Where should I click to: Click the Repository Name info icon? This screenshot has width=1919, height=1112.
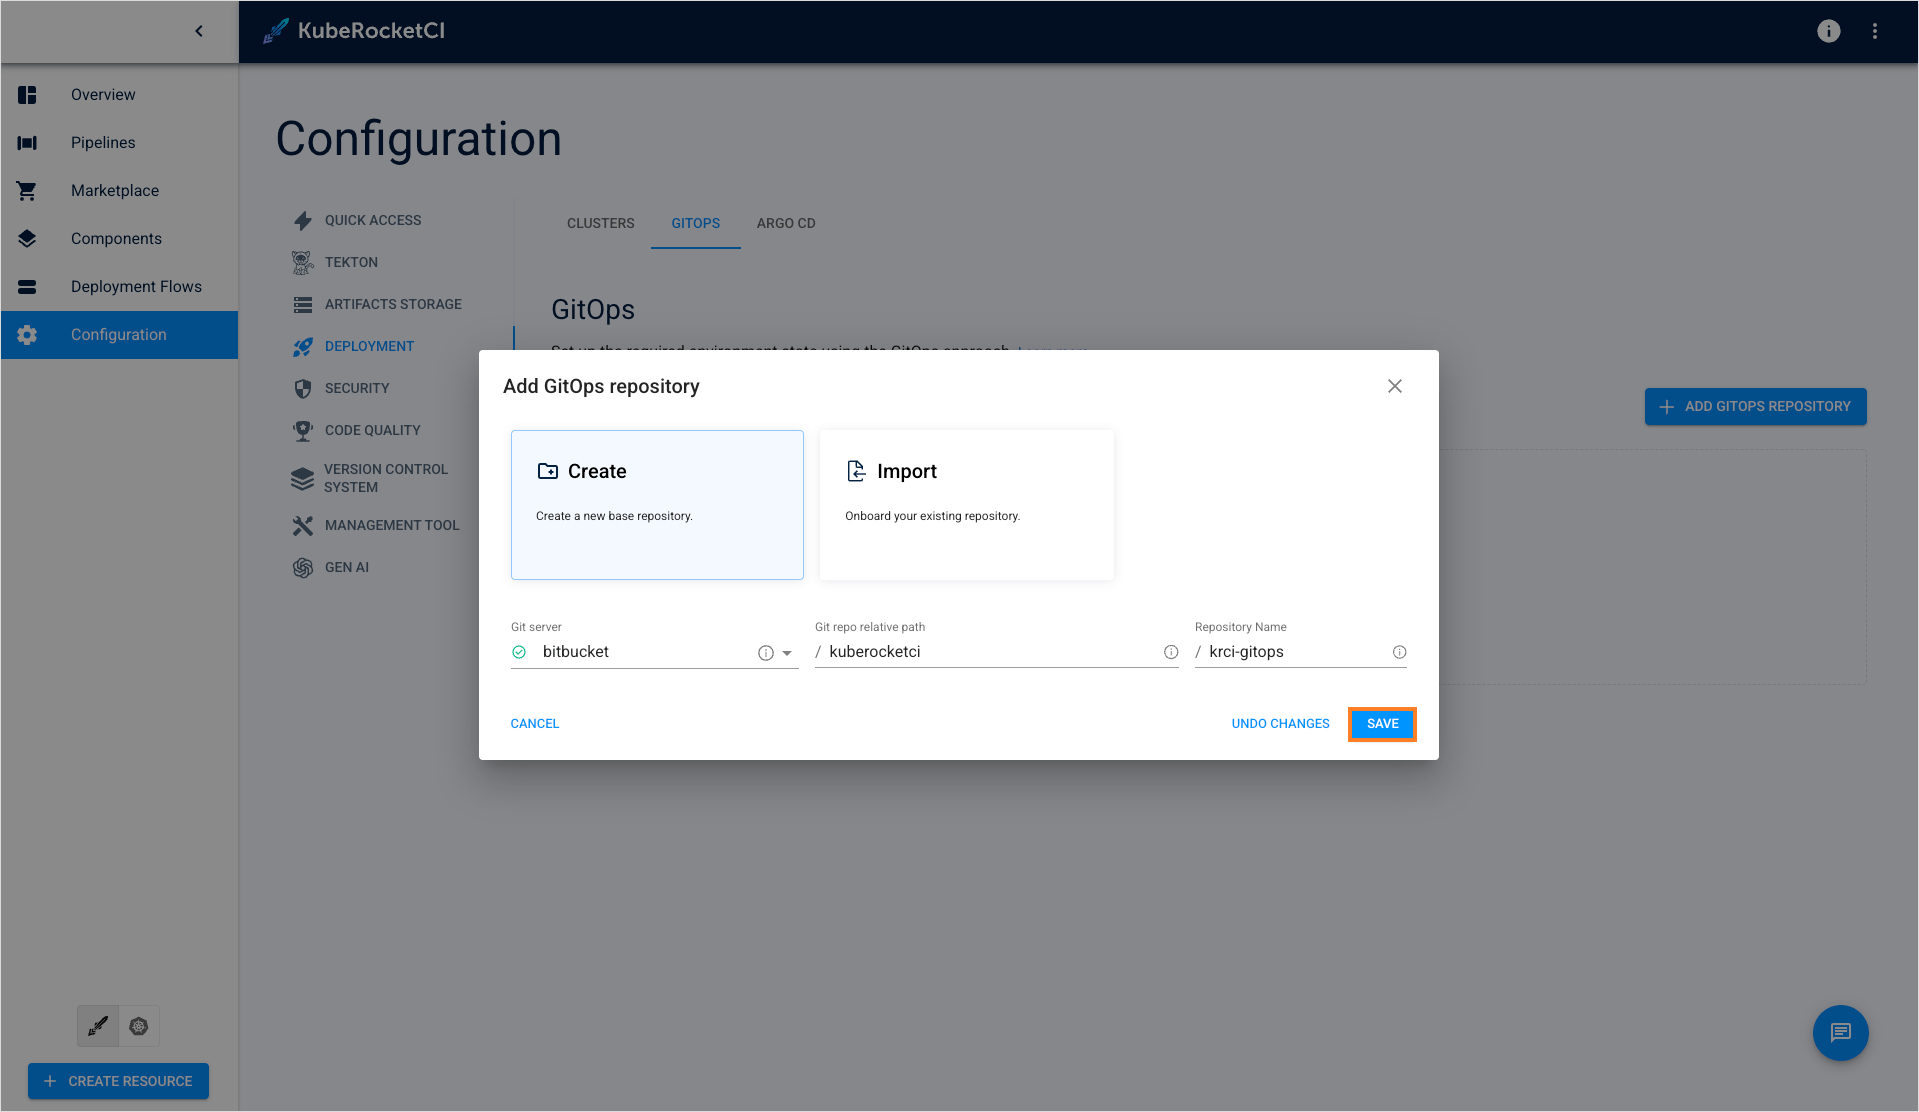click(1399, 652)
